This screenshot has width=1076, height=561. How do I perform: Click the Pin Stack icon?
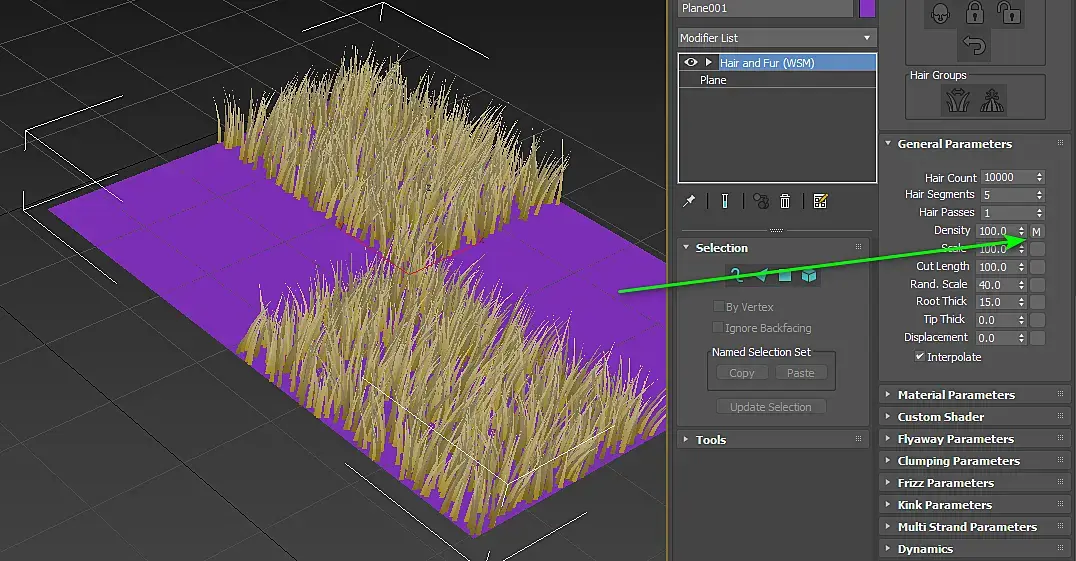point(689,201)
